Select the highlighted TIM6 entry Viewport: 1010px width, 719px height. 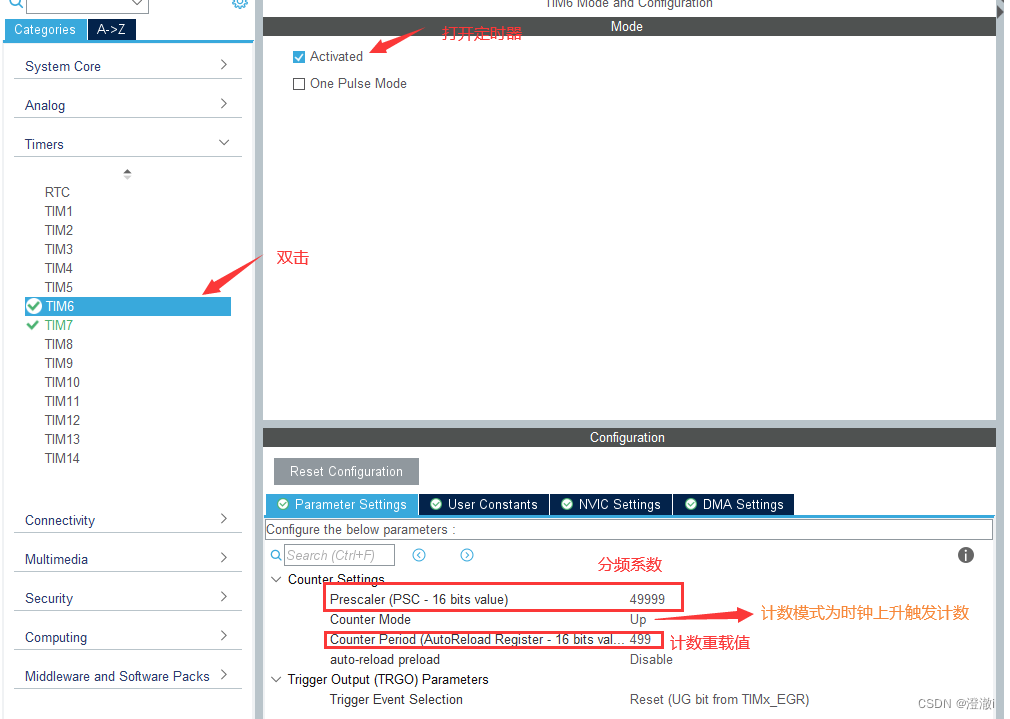[128, 306]
